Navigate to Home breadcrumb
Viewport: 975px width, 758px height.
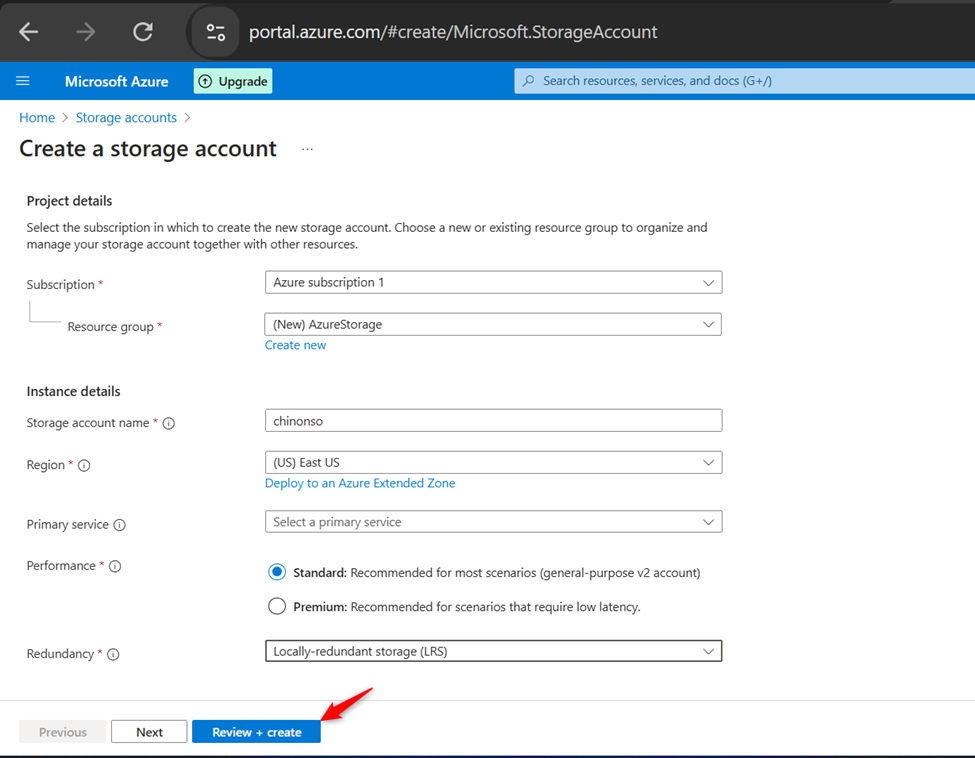(37, 118)
